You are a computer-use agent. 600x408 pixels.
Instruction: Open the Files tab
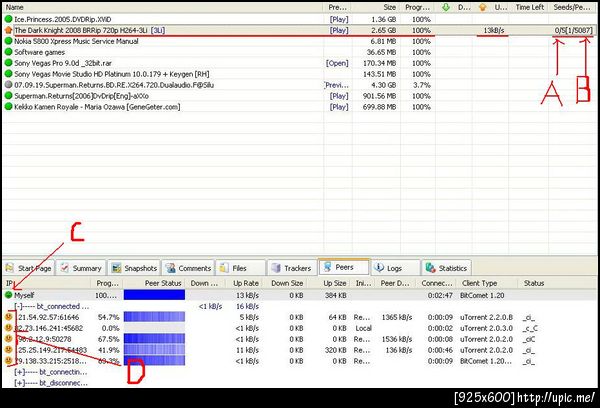pyautogui.click(x=241, y=268)
